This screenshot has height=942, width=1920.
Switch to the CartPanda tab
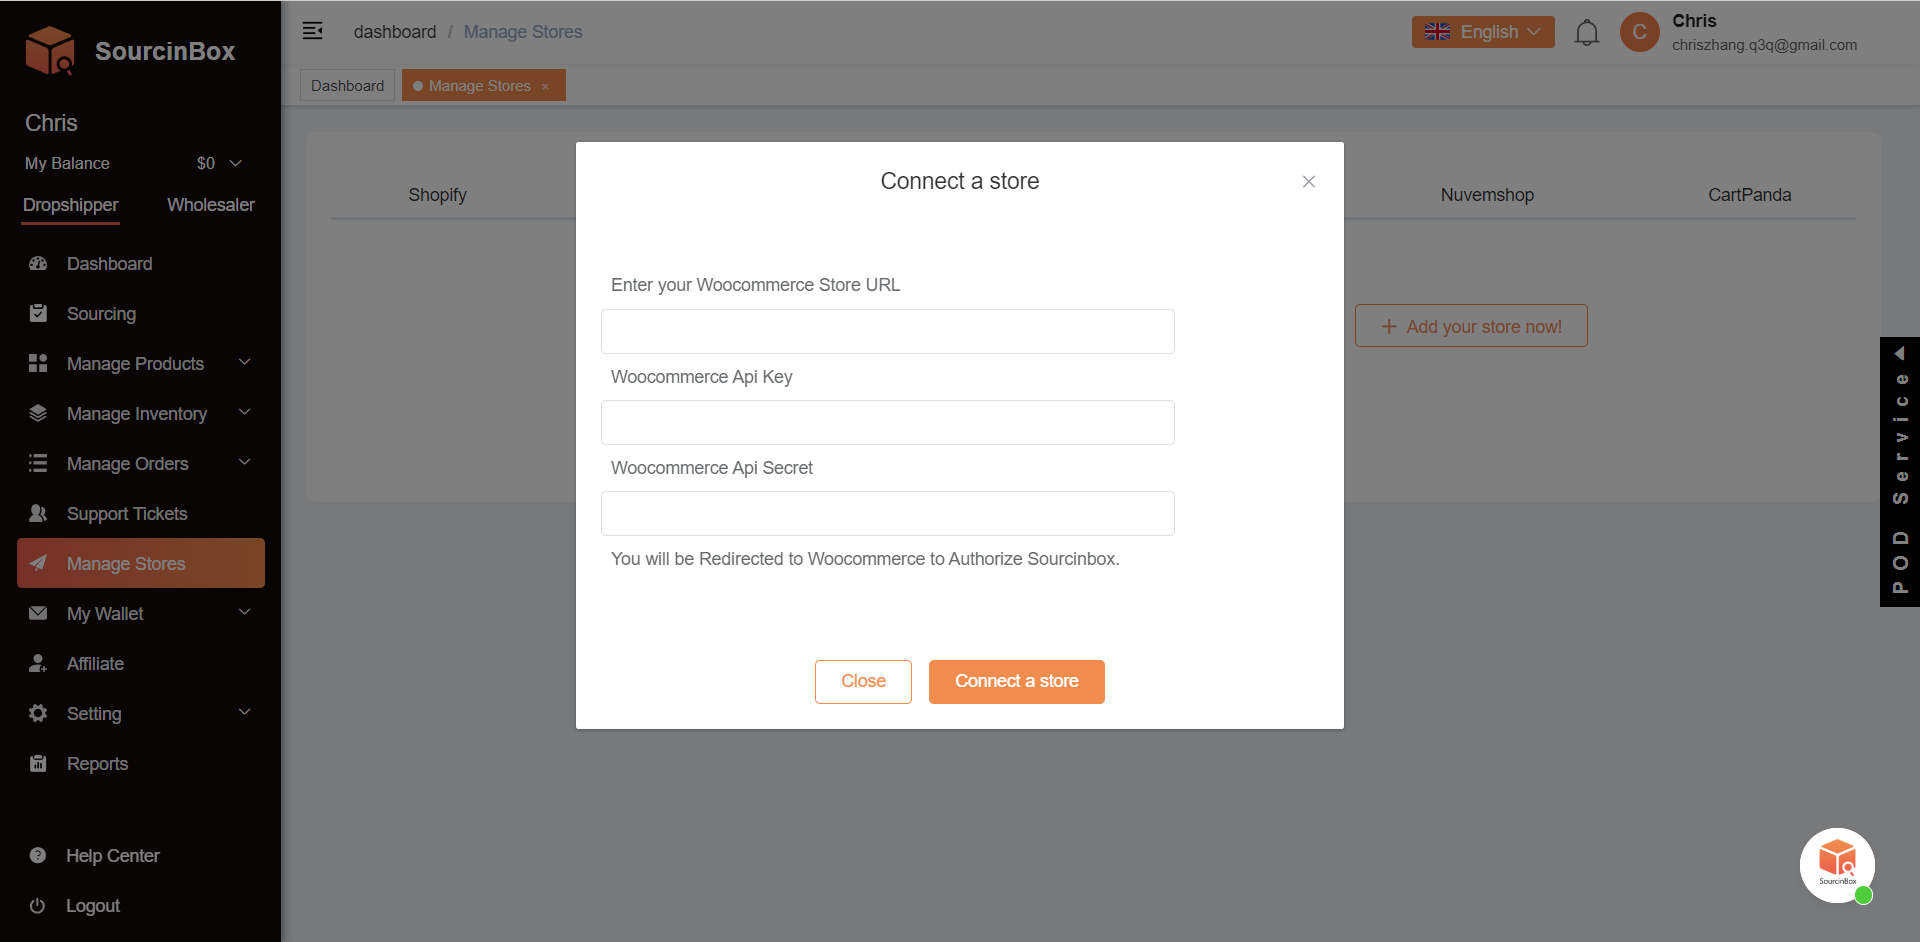pyautogui.click(x=1749, y=195)
